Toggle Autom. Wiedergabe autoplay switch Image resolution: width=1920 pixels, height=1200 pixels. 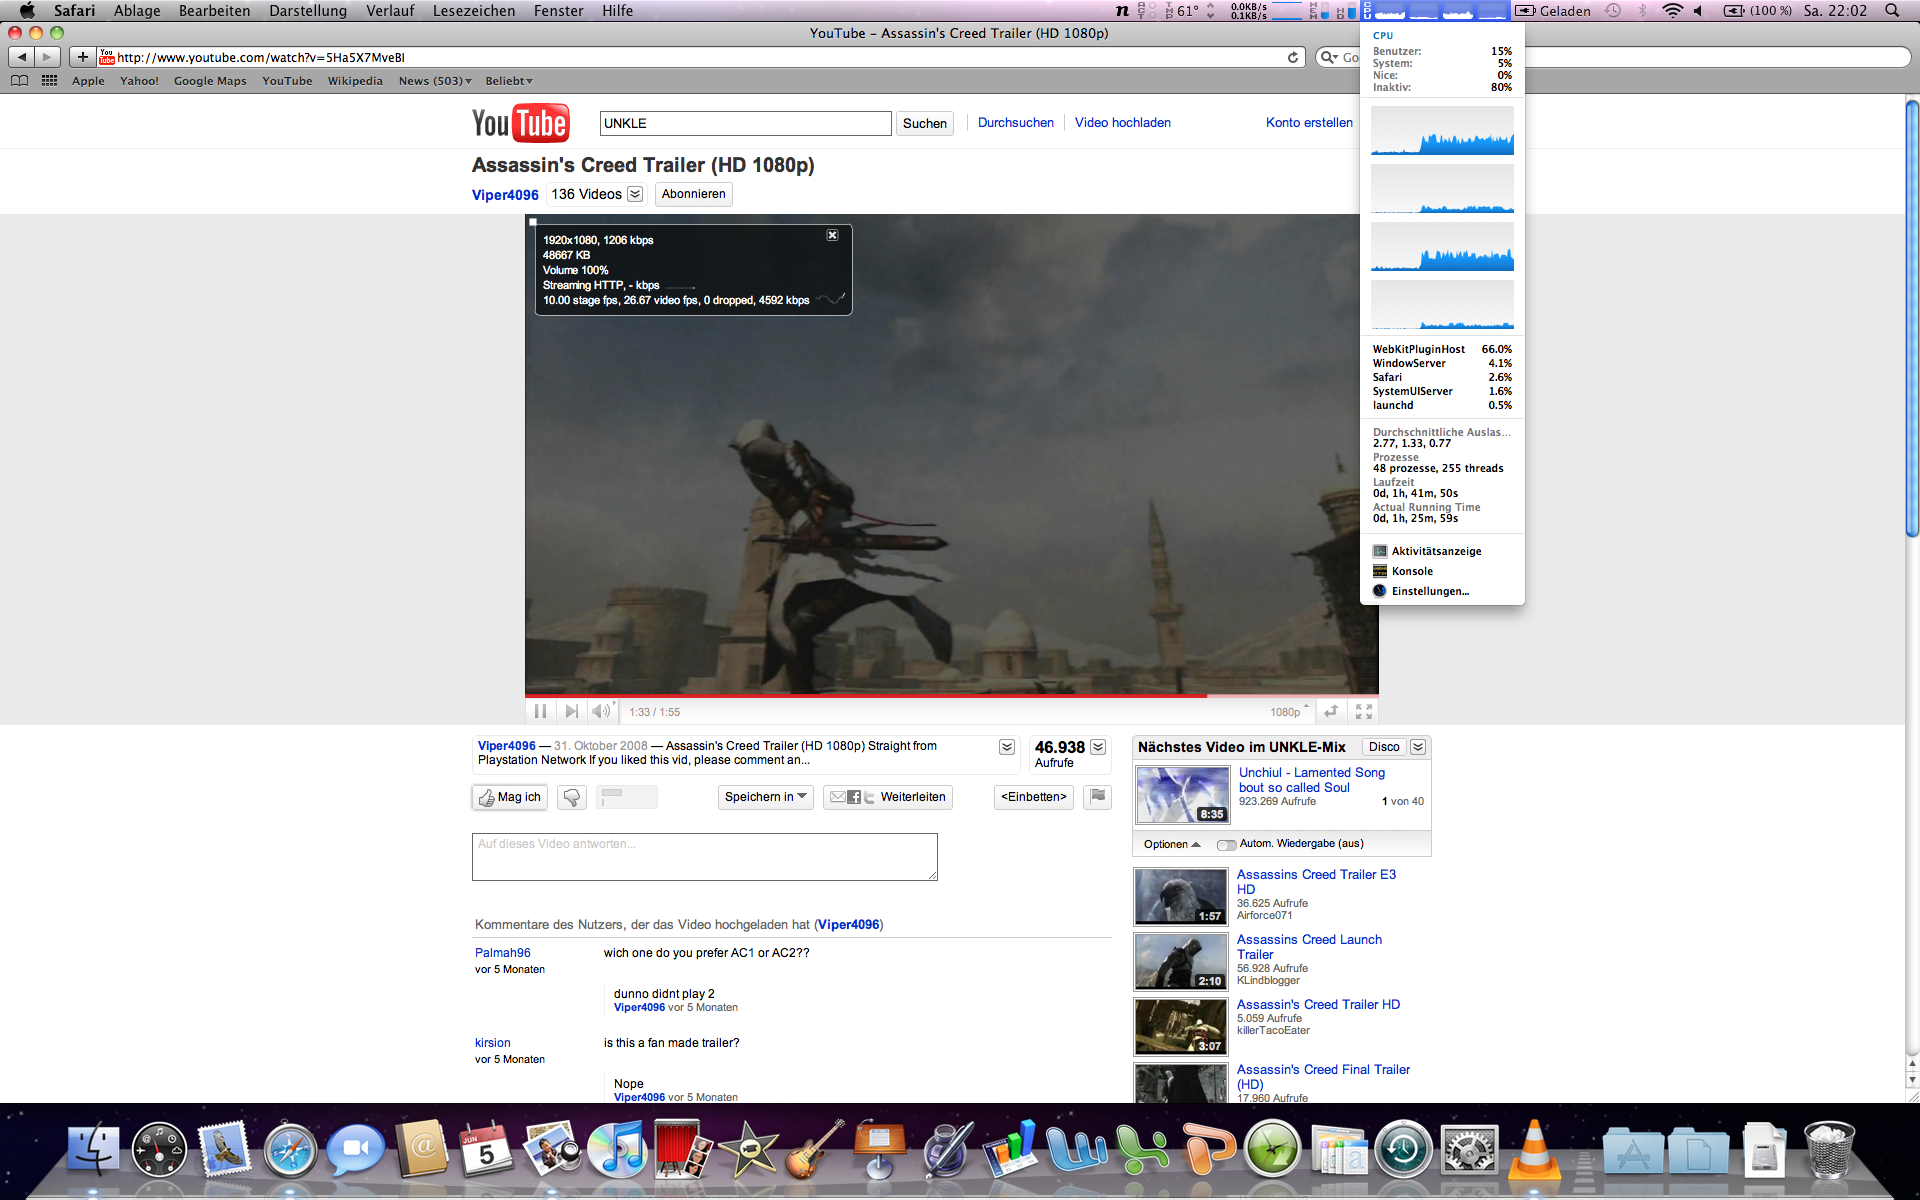coord(1226,845)
